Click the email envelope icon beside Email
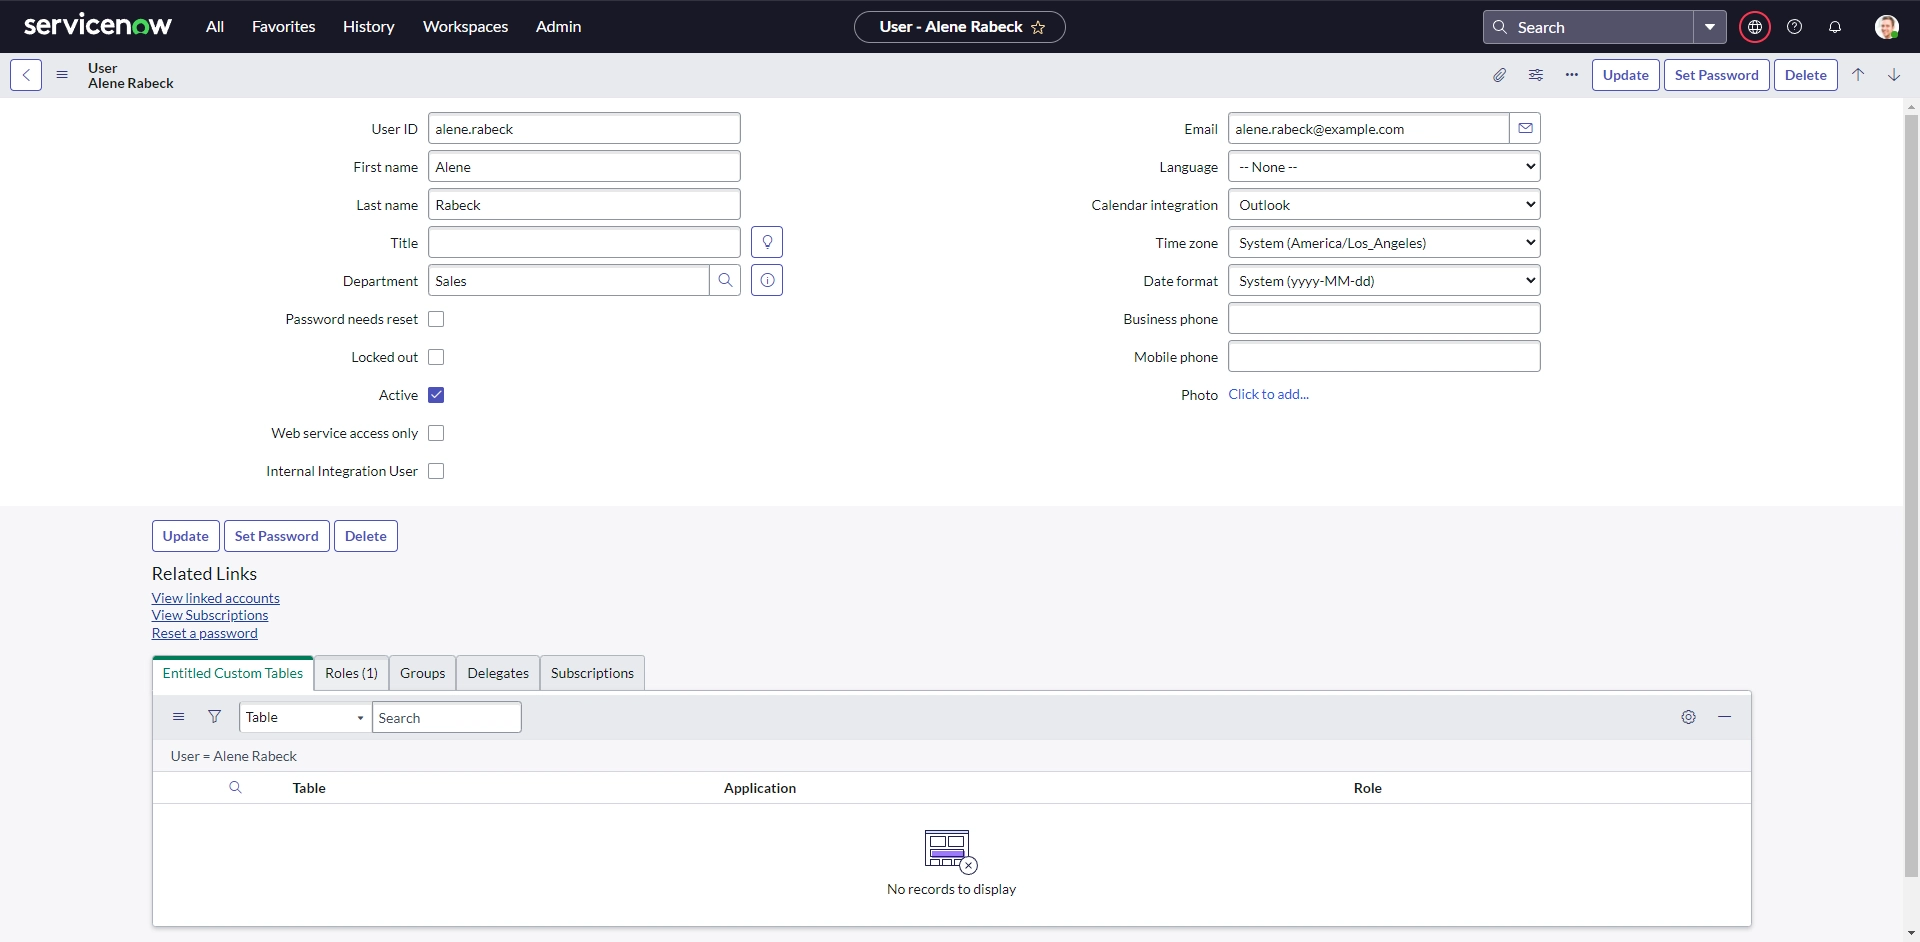The height and width of the screenshot is (942, 1920). [1525, 128]
